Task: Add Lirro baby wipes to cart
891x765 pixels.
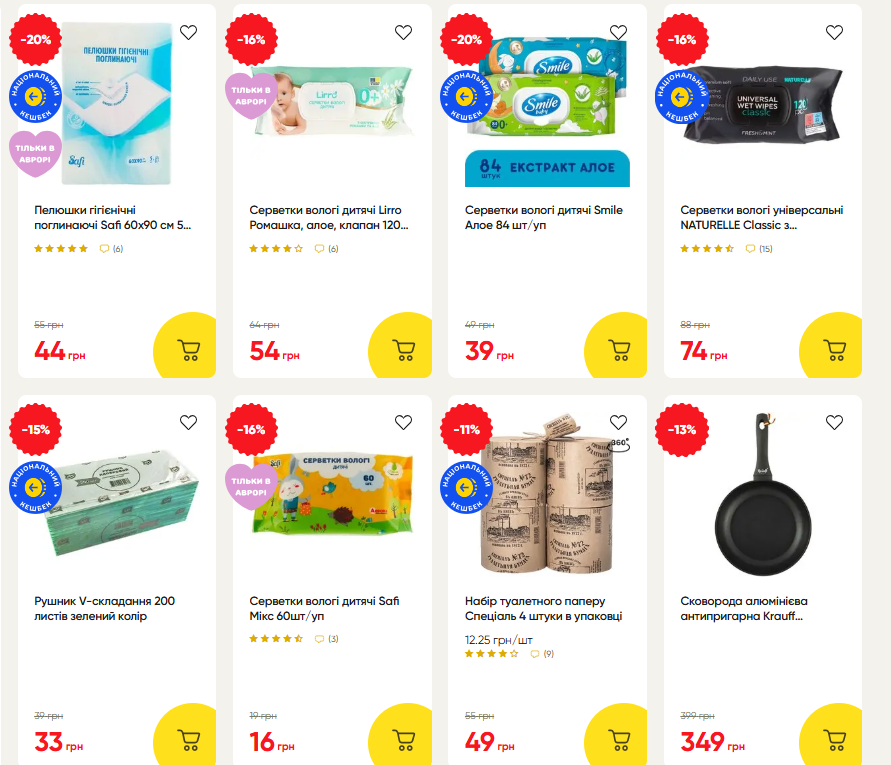Action: coord(403,347)
